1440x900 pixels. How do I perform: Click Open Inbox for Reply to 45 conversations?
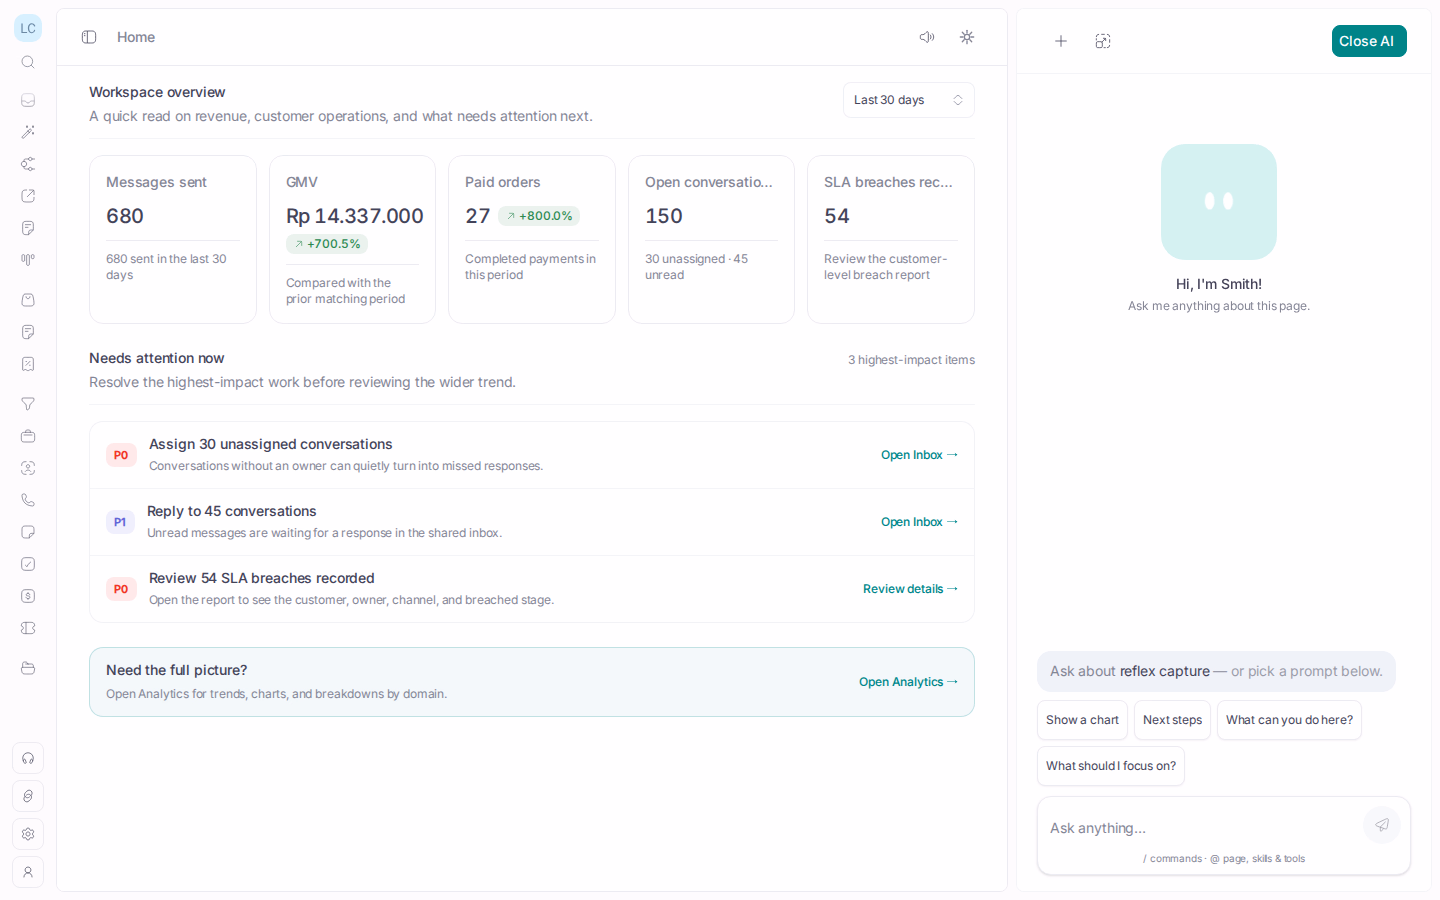pos(920,522)
